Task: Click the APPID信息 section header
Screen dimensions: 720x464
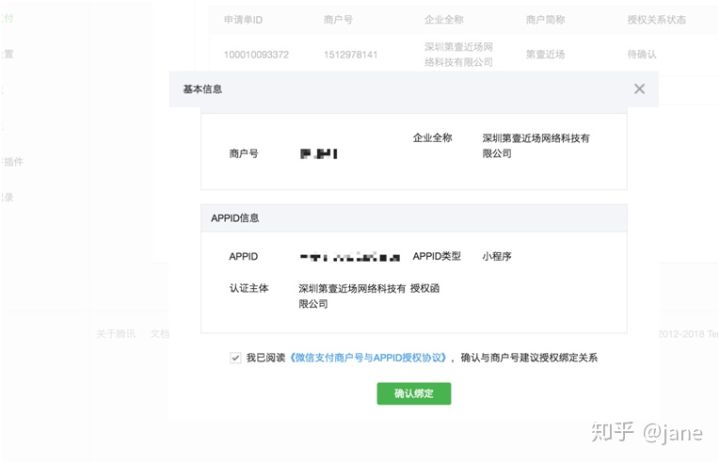Action: click(x=414, y=218)
